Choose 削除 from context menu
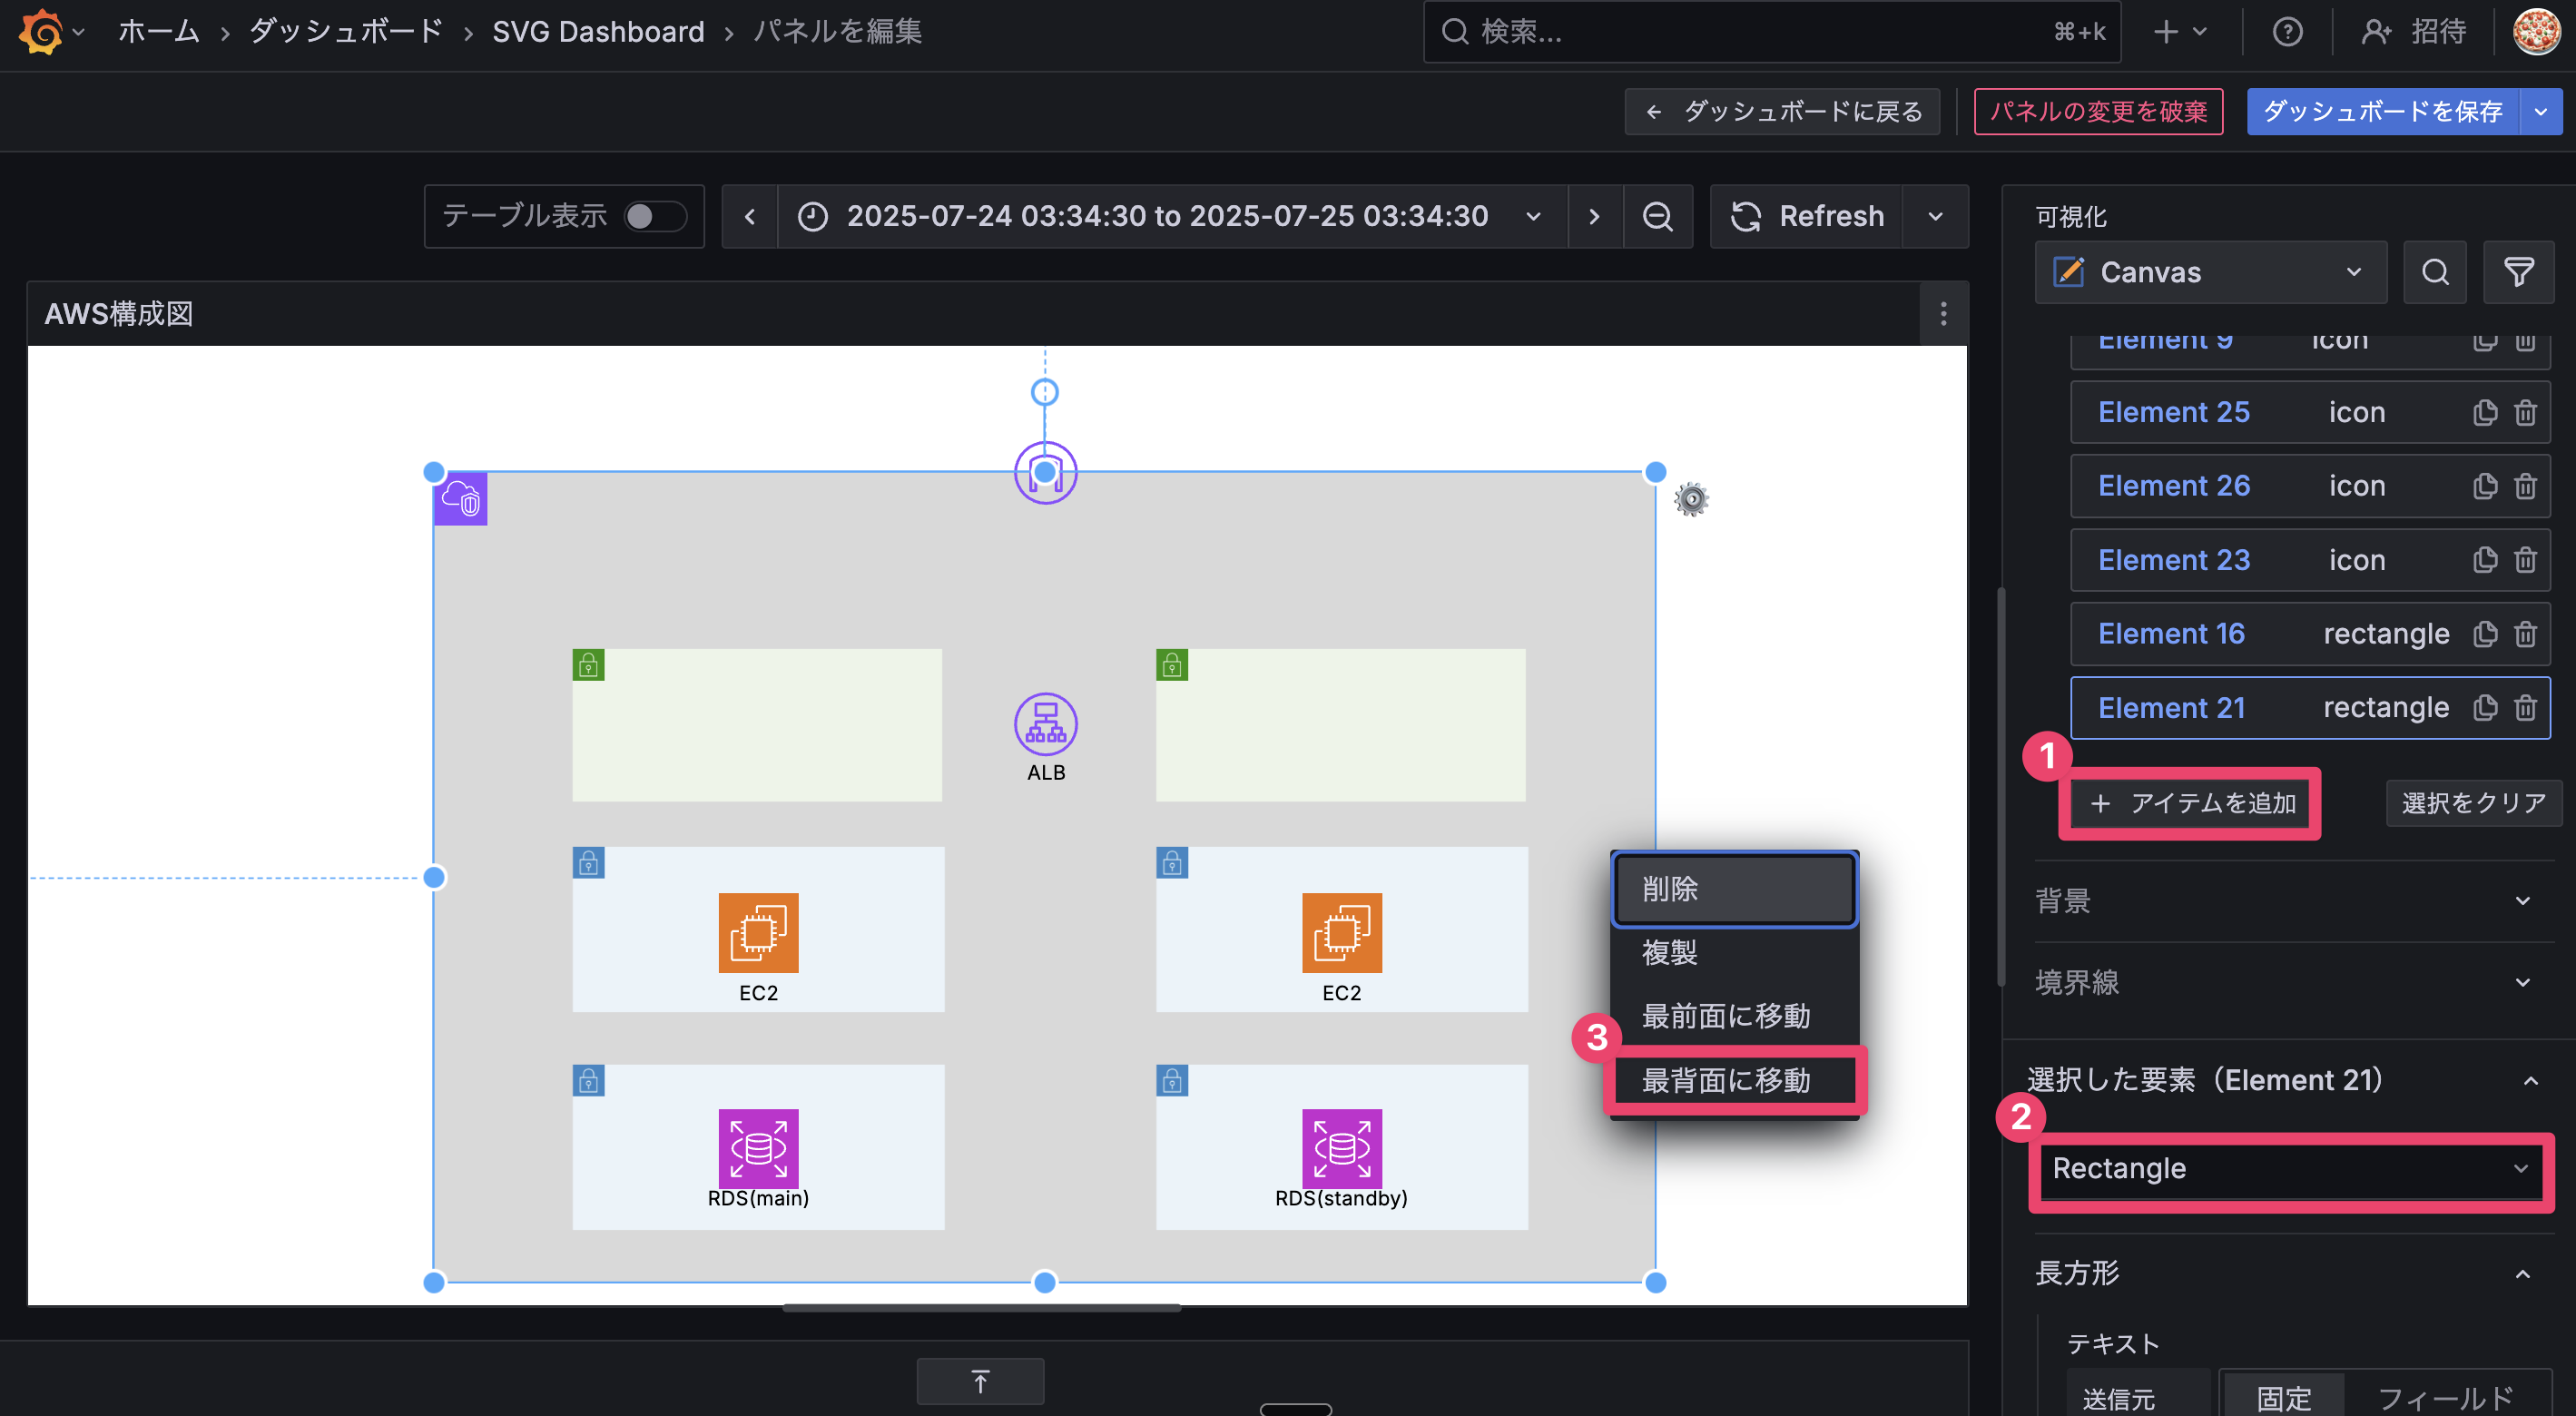Image resolution: width=2576 pixels, height=1416 pixels. pyautogui.click(x=1734, y=888)
